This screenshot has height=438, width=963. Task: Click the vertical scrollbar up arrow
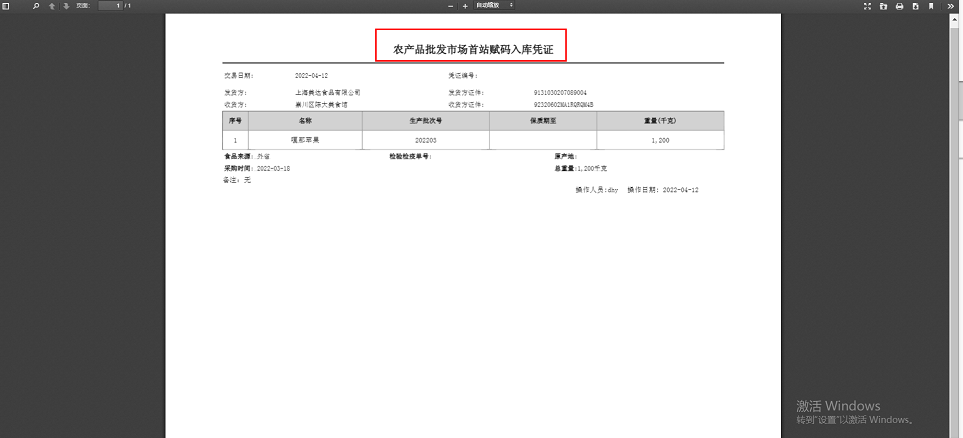(957, 17)
